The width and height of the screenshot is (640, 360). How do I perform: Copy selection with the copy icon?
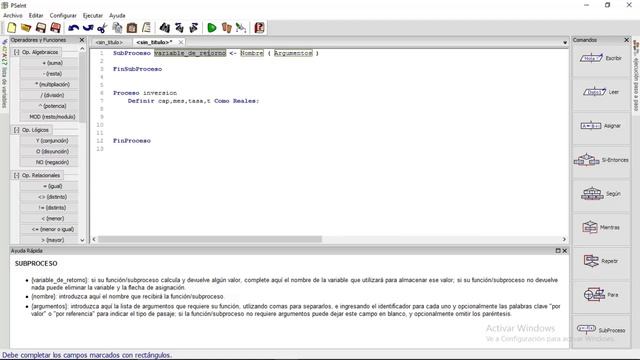[x=117, y=28]
